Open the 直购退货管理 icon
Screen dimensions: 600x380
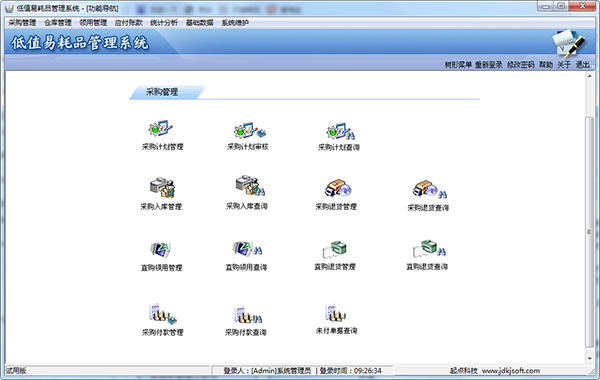point(335,249)
